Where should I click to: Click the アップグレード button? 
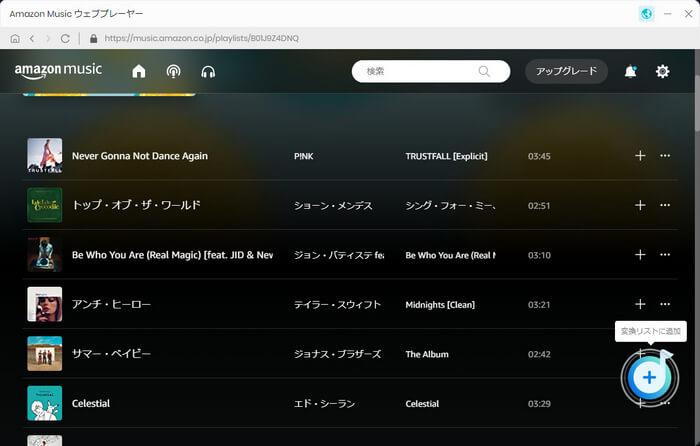[x=566, y=71]
